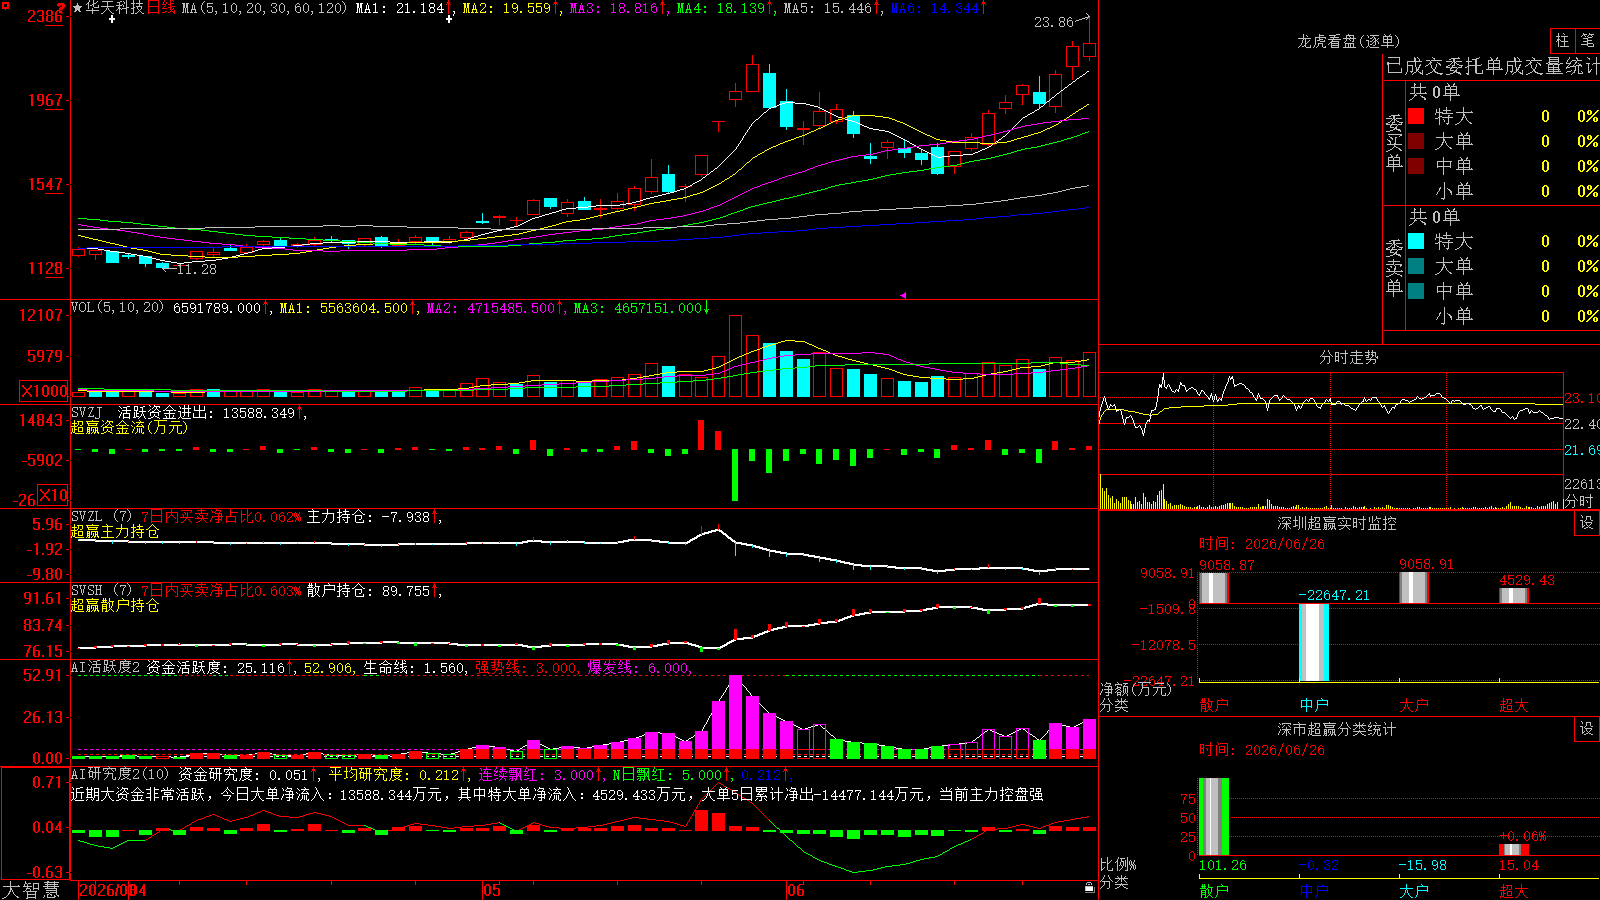Click the 06 month marker on time axis
The height and width of the screenshot is (900, 1600).
click(x=795, y=890)
